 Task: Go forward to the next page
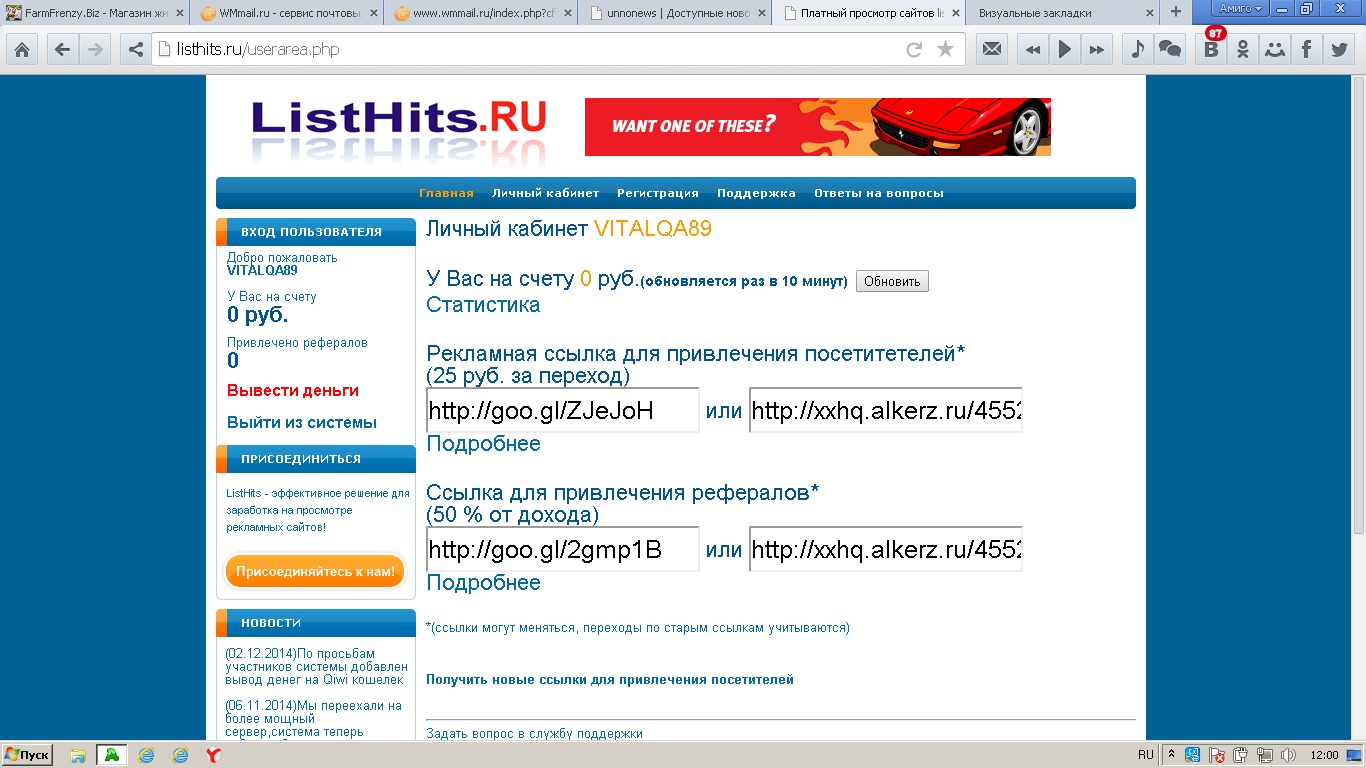tap(95, 49)
